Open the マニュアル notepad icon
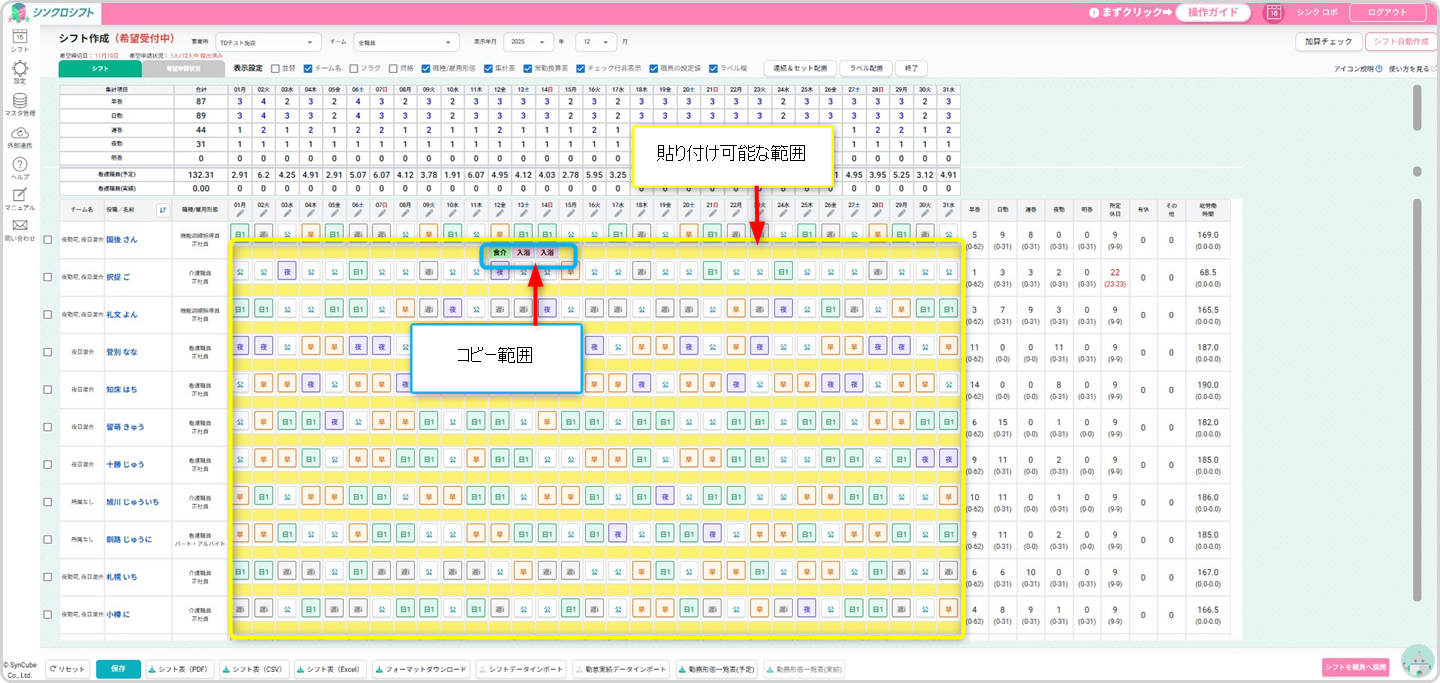 point(19,196)
